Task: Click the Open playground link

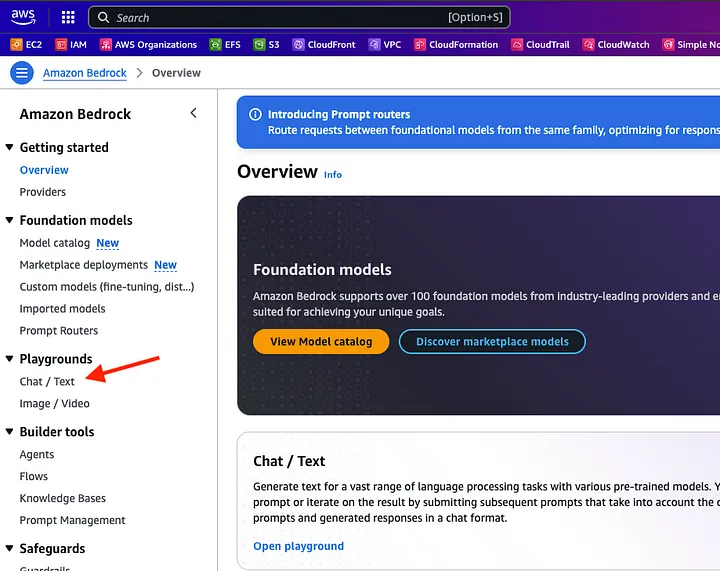Action: point(298,546)
